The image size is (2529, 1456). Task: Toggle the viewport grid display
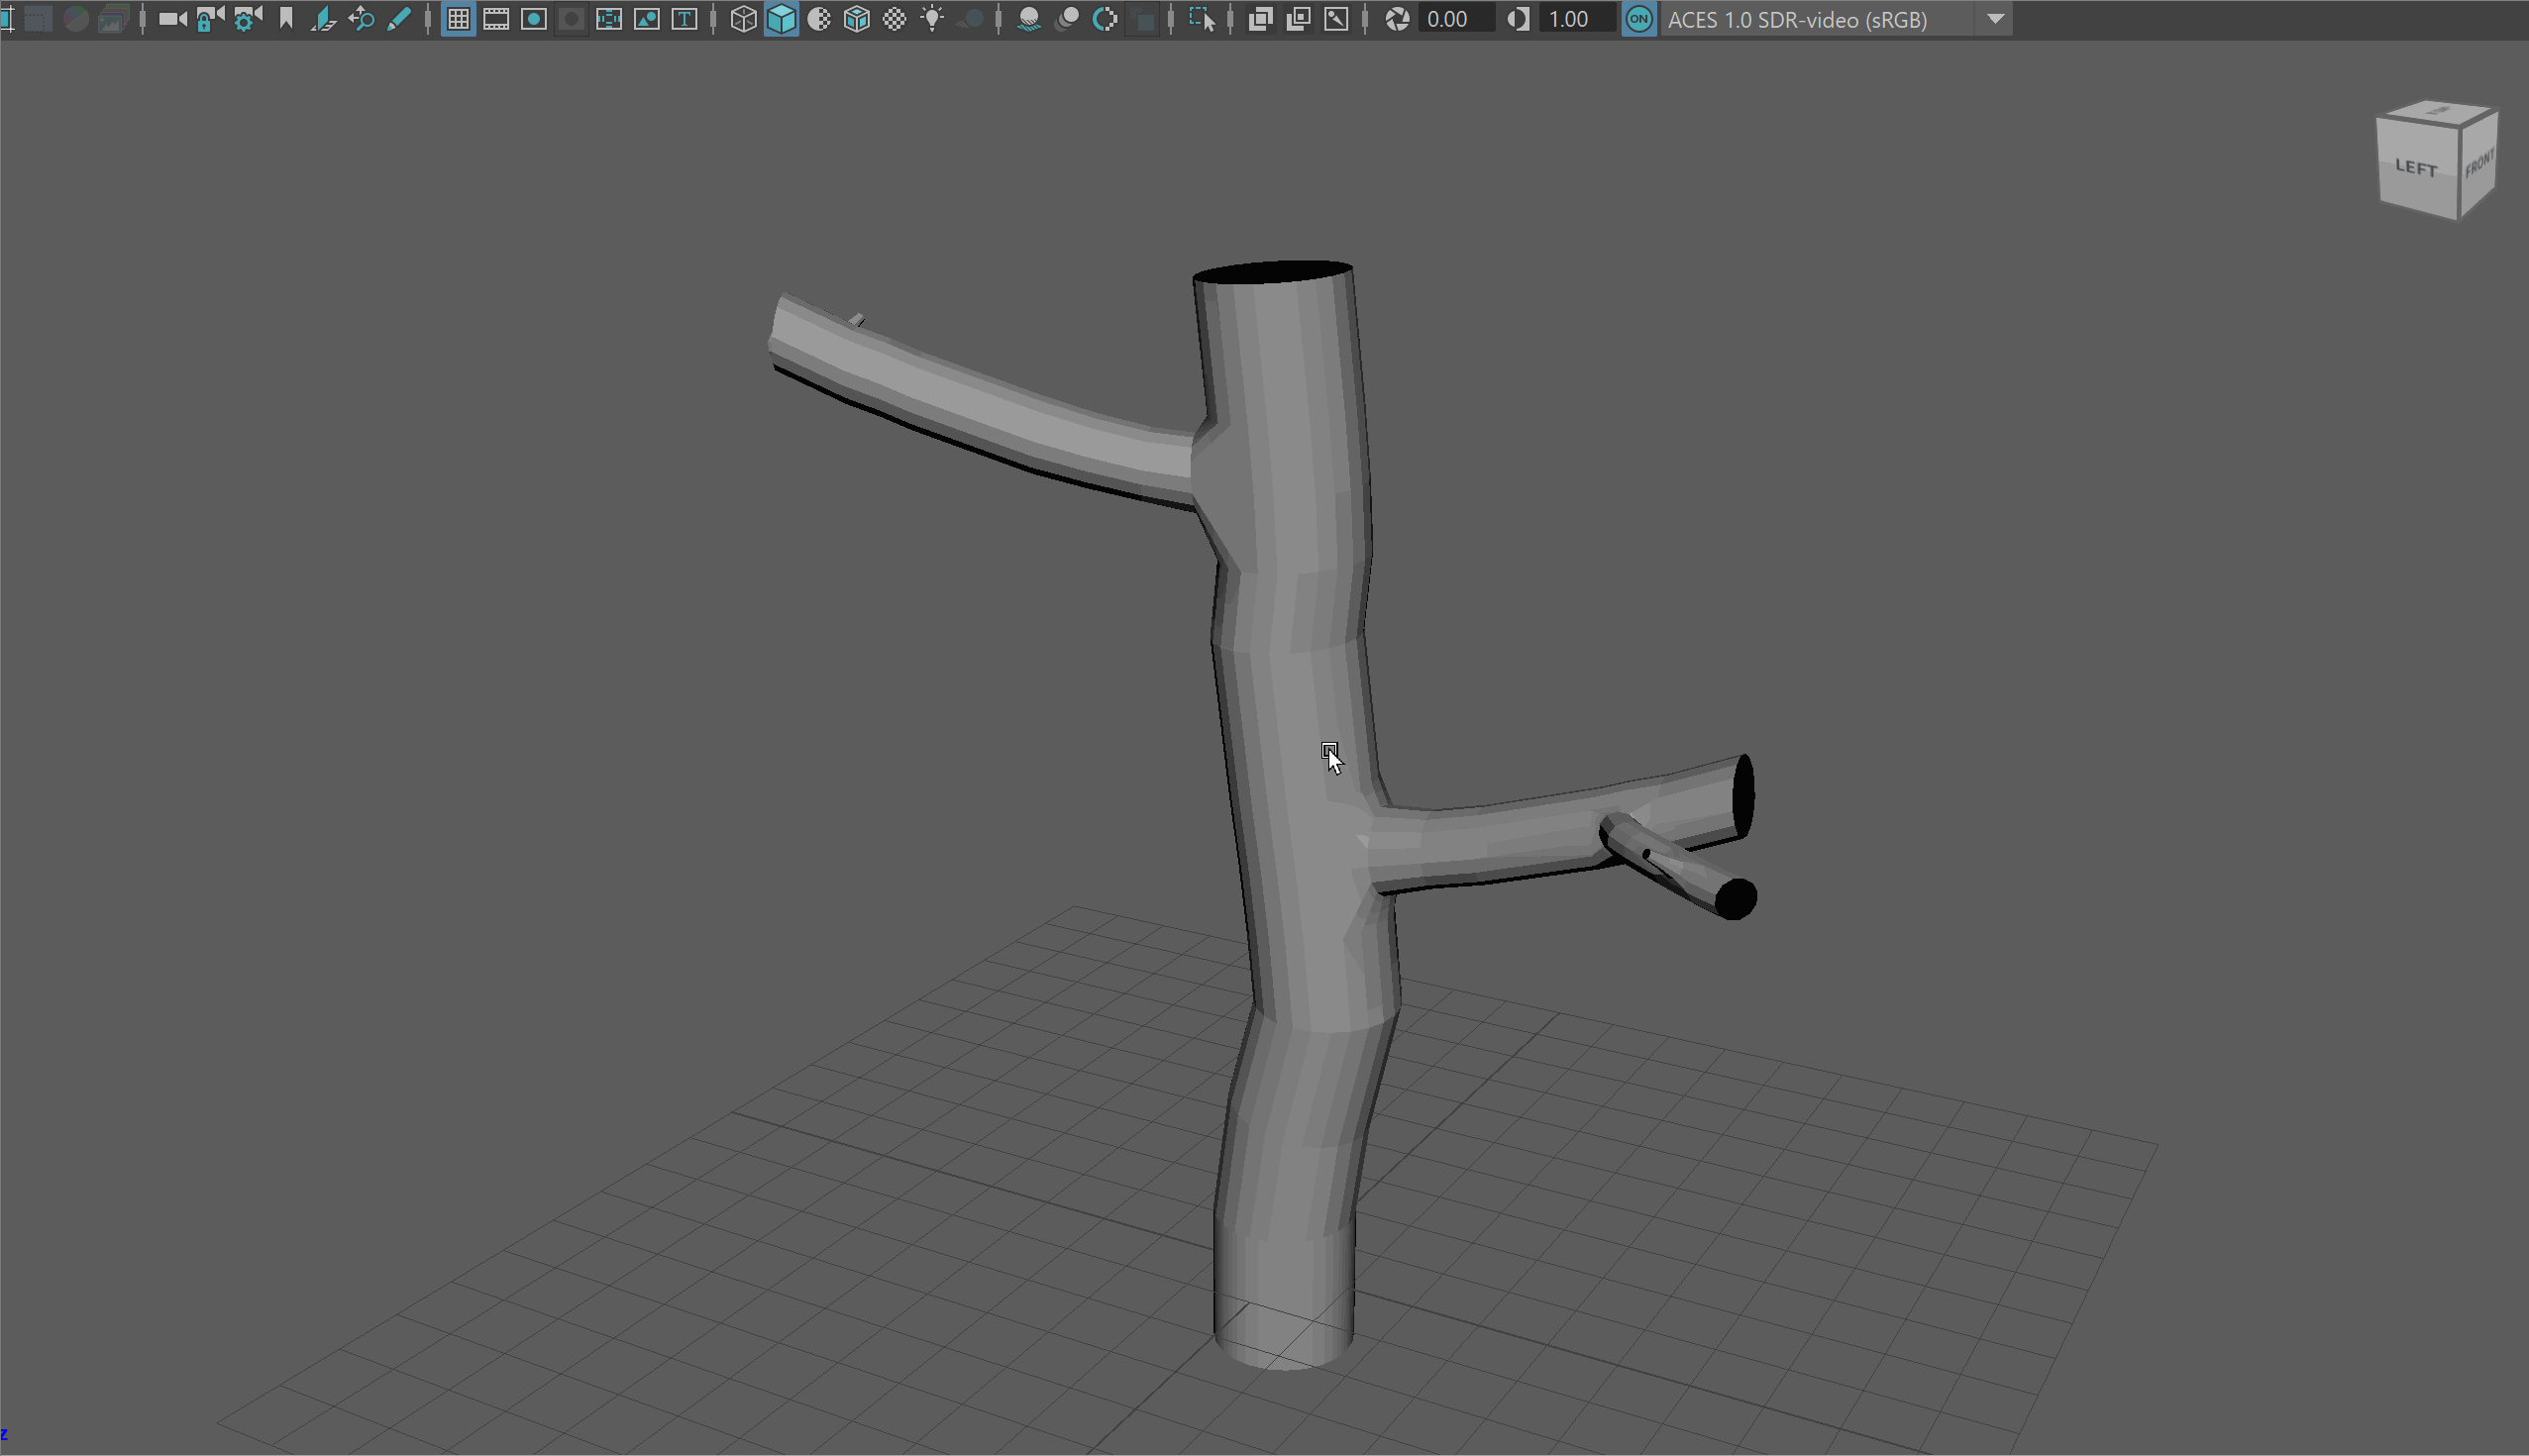[458, 19]
